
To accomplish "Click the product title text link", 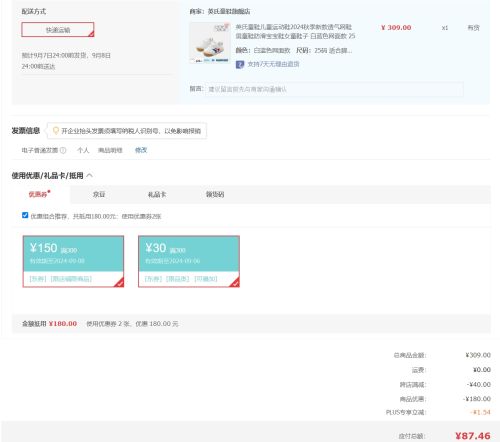I will pos(295,31).
